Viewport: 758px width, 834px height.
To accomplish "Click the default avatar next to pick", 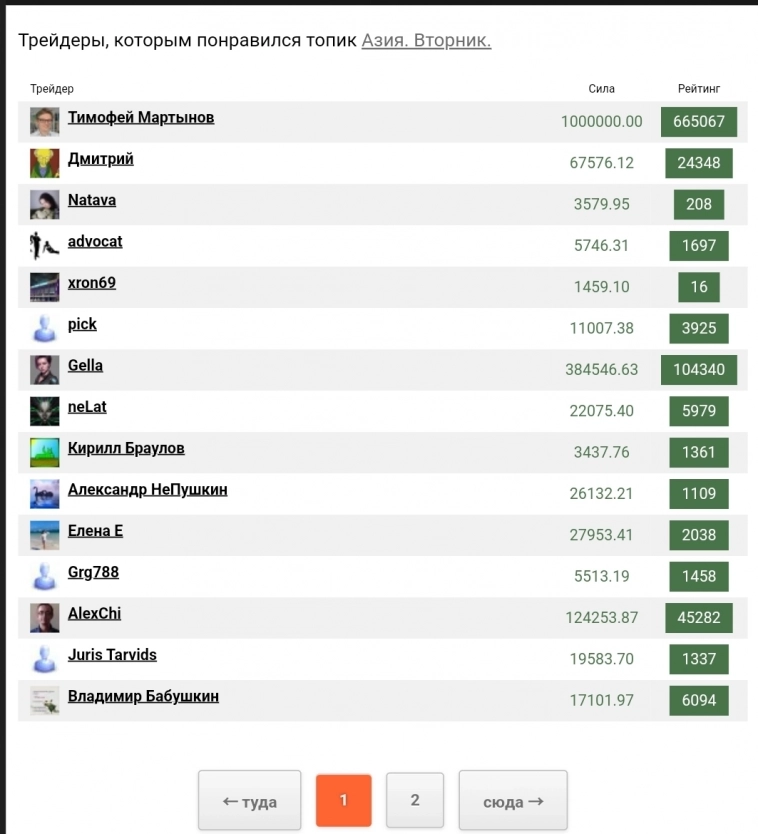I will click(x=45, y=329).
